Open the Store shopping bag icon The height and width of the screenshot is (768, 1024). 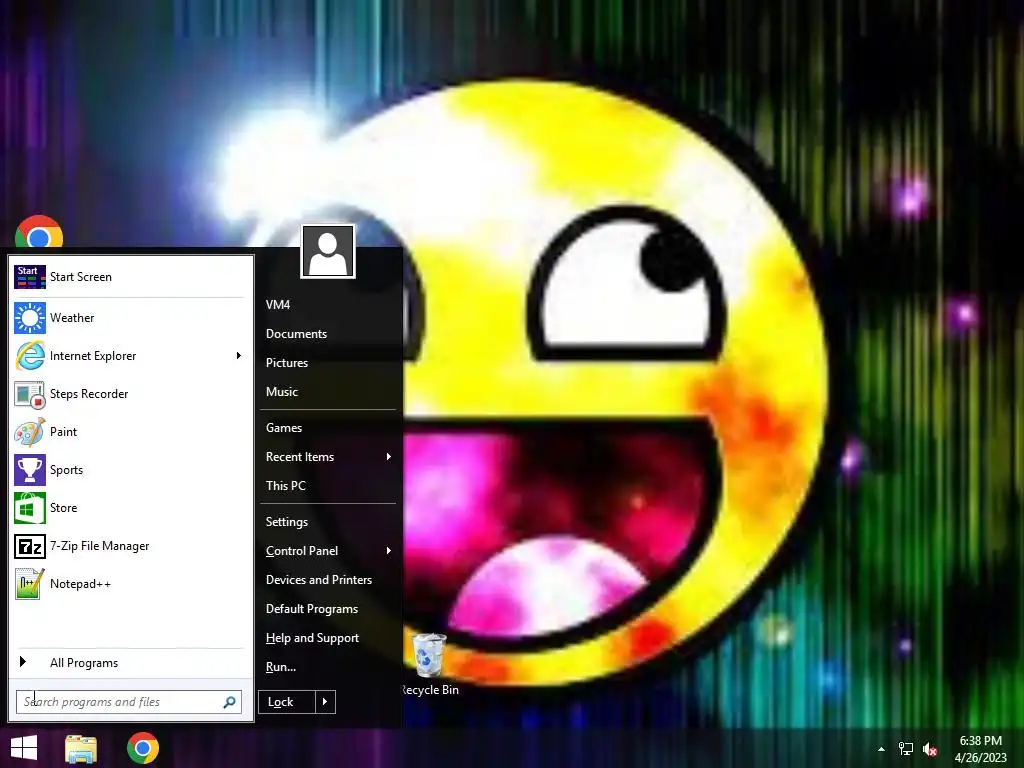[x=30, y=508]
